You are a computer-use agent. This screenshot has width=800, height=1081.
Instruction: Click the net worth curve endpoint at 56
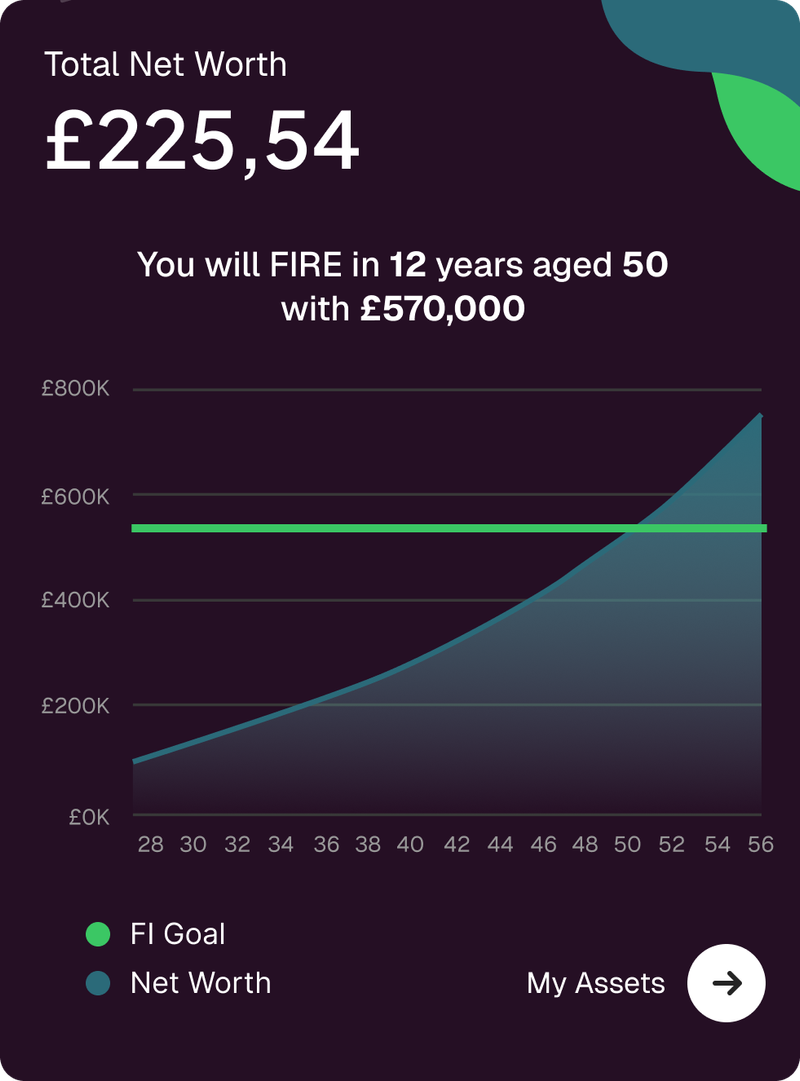click(760, 415)
